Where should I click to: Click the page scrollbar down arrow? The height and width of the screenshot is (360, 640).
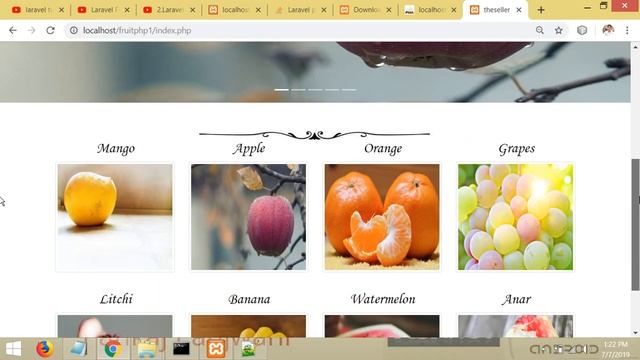[636, 332]
